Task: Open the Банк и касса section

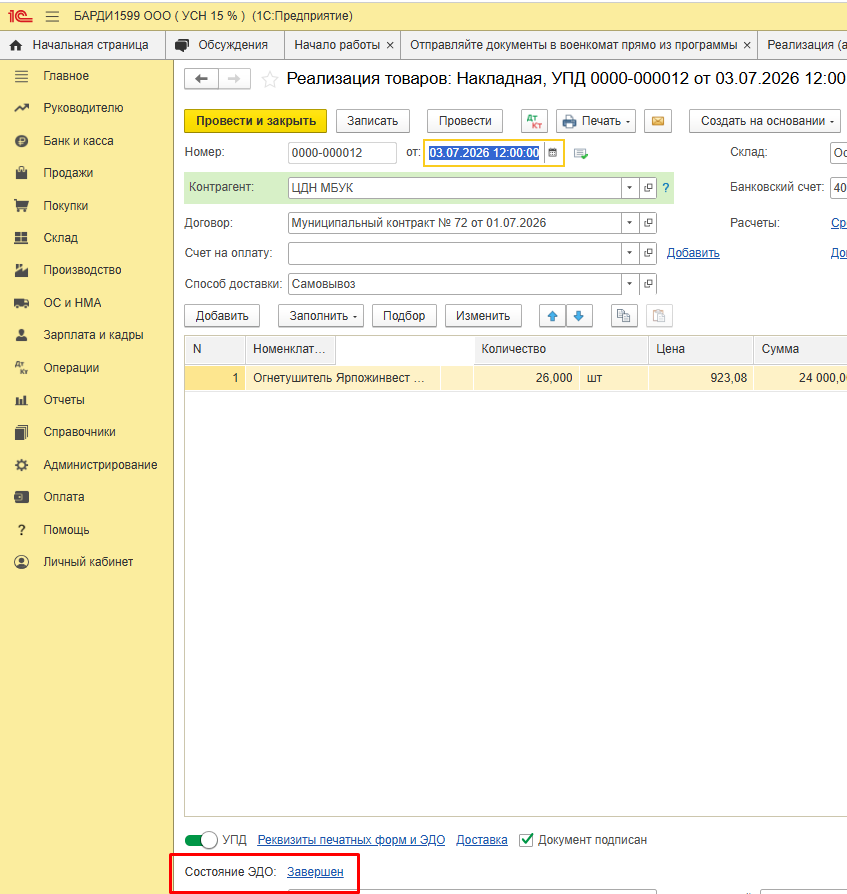Action: 78,141
